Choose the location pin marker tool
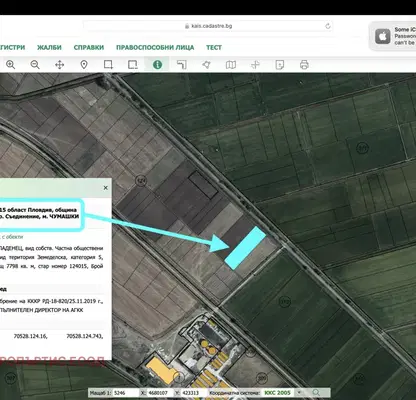 pos(84,65)
